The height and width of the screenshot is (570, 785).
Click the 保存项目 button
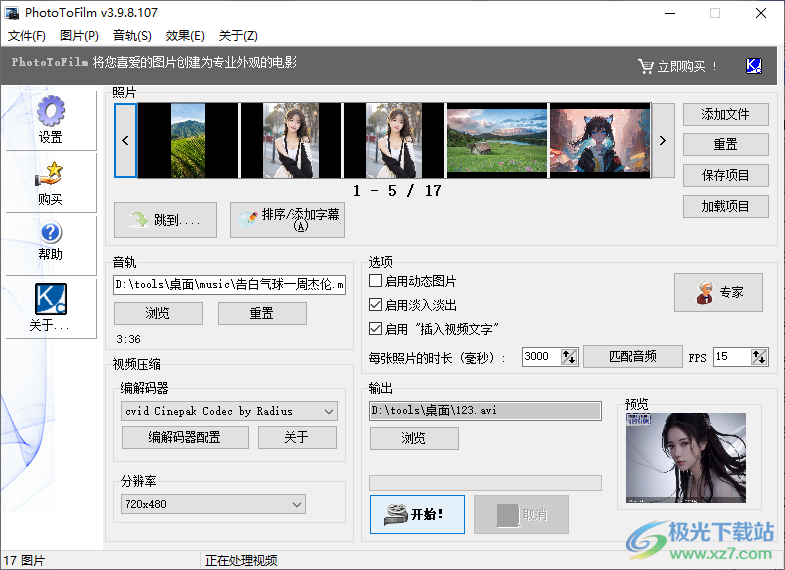click(x=725, y=176)
